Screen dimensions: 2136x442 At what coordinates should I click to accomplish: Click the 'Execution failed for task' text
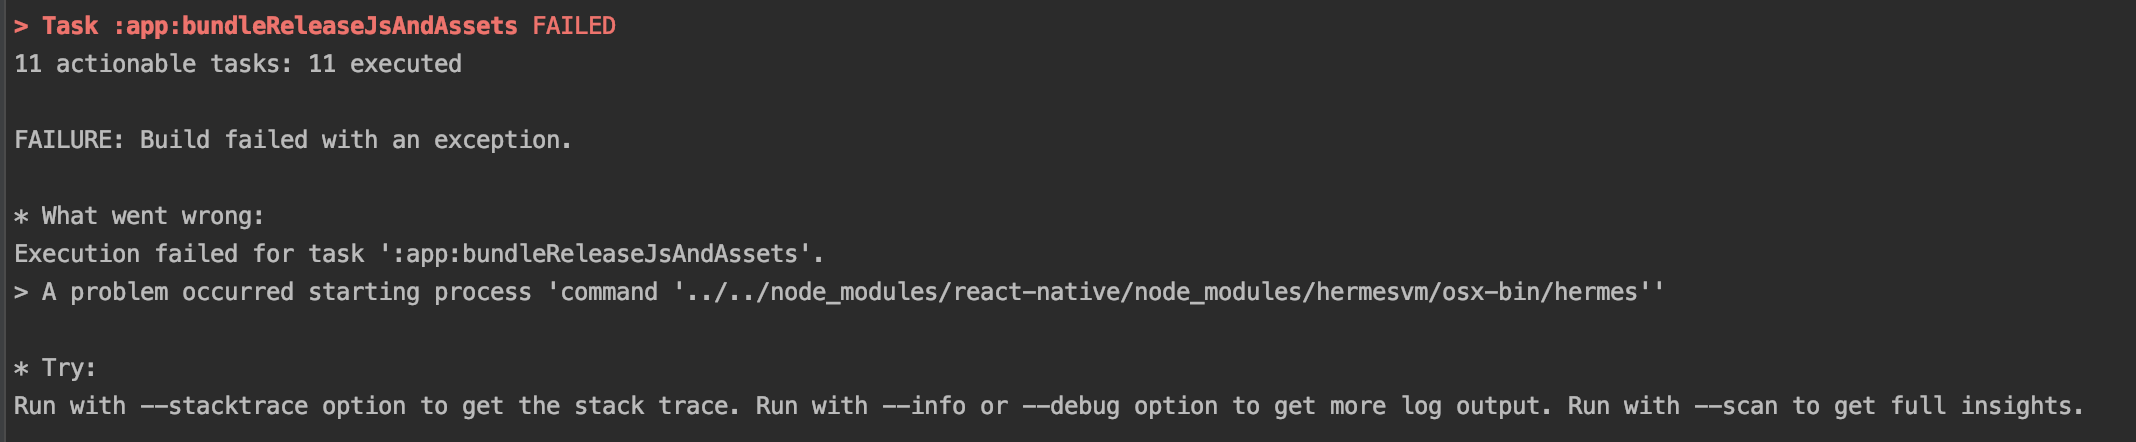pyautogui.click(x=188, y=254)
